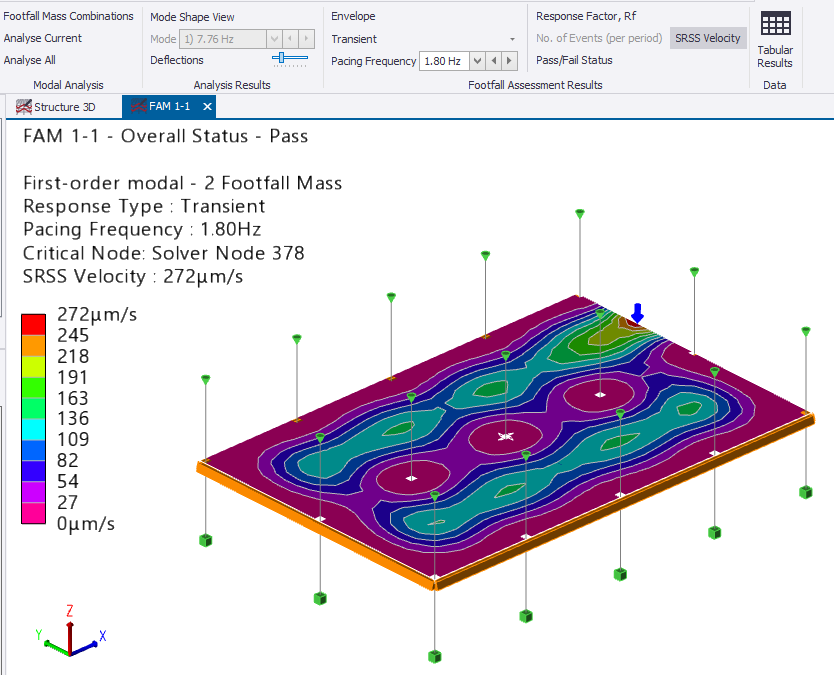This screenshot has width=834, height=675.
Task: Select the FAM 1-1 tab
Action: pyautogui.click(x=168, y=107)
